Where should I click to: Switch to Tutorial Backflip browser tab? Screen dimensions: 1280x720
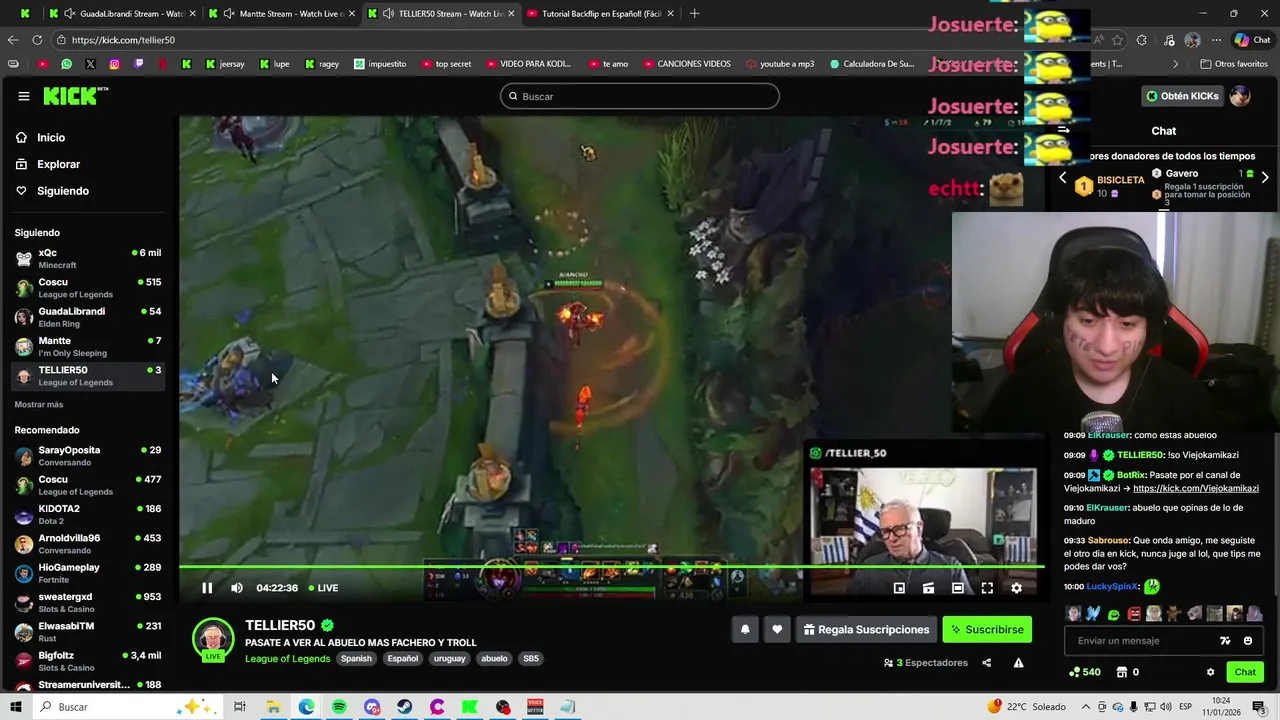point(600,14)
